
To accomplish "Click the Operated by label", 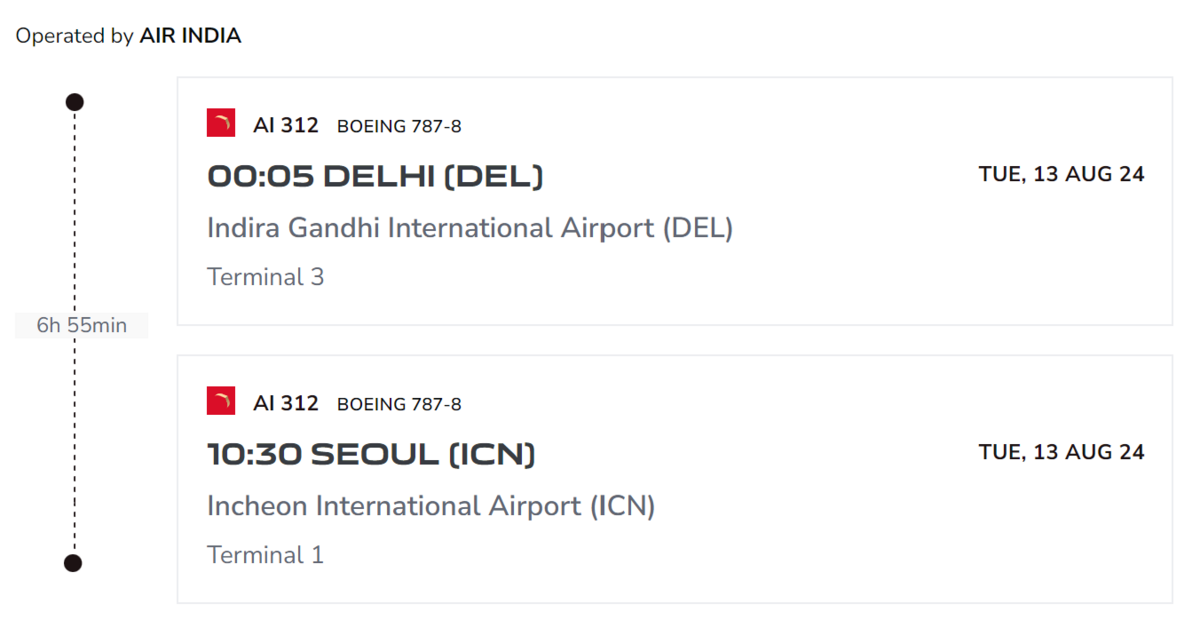I will point(75,36).
